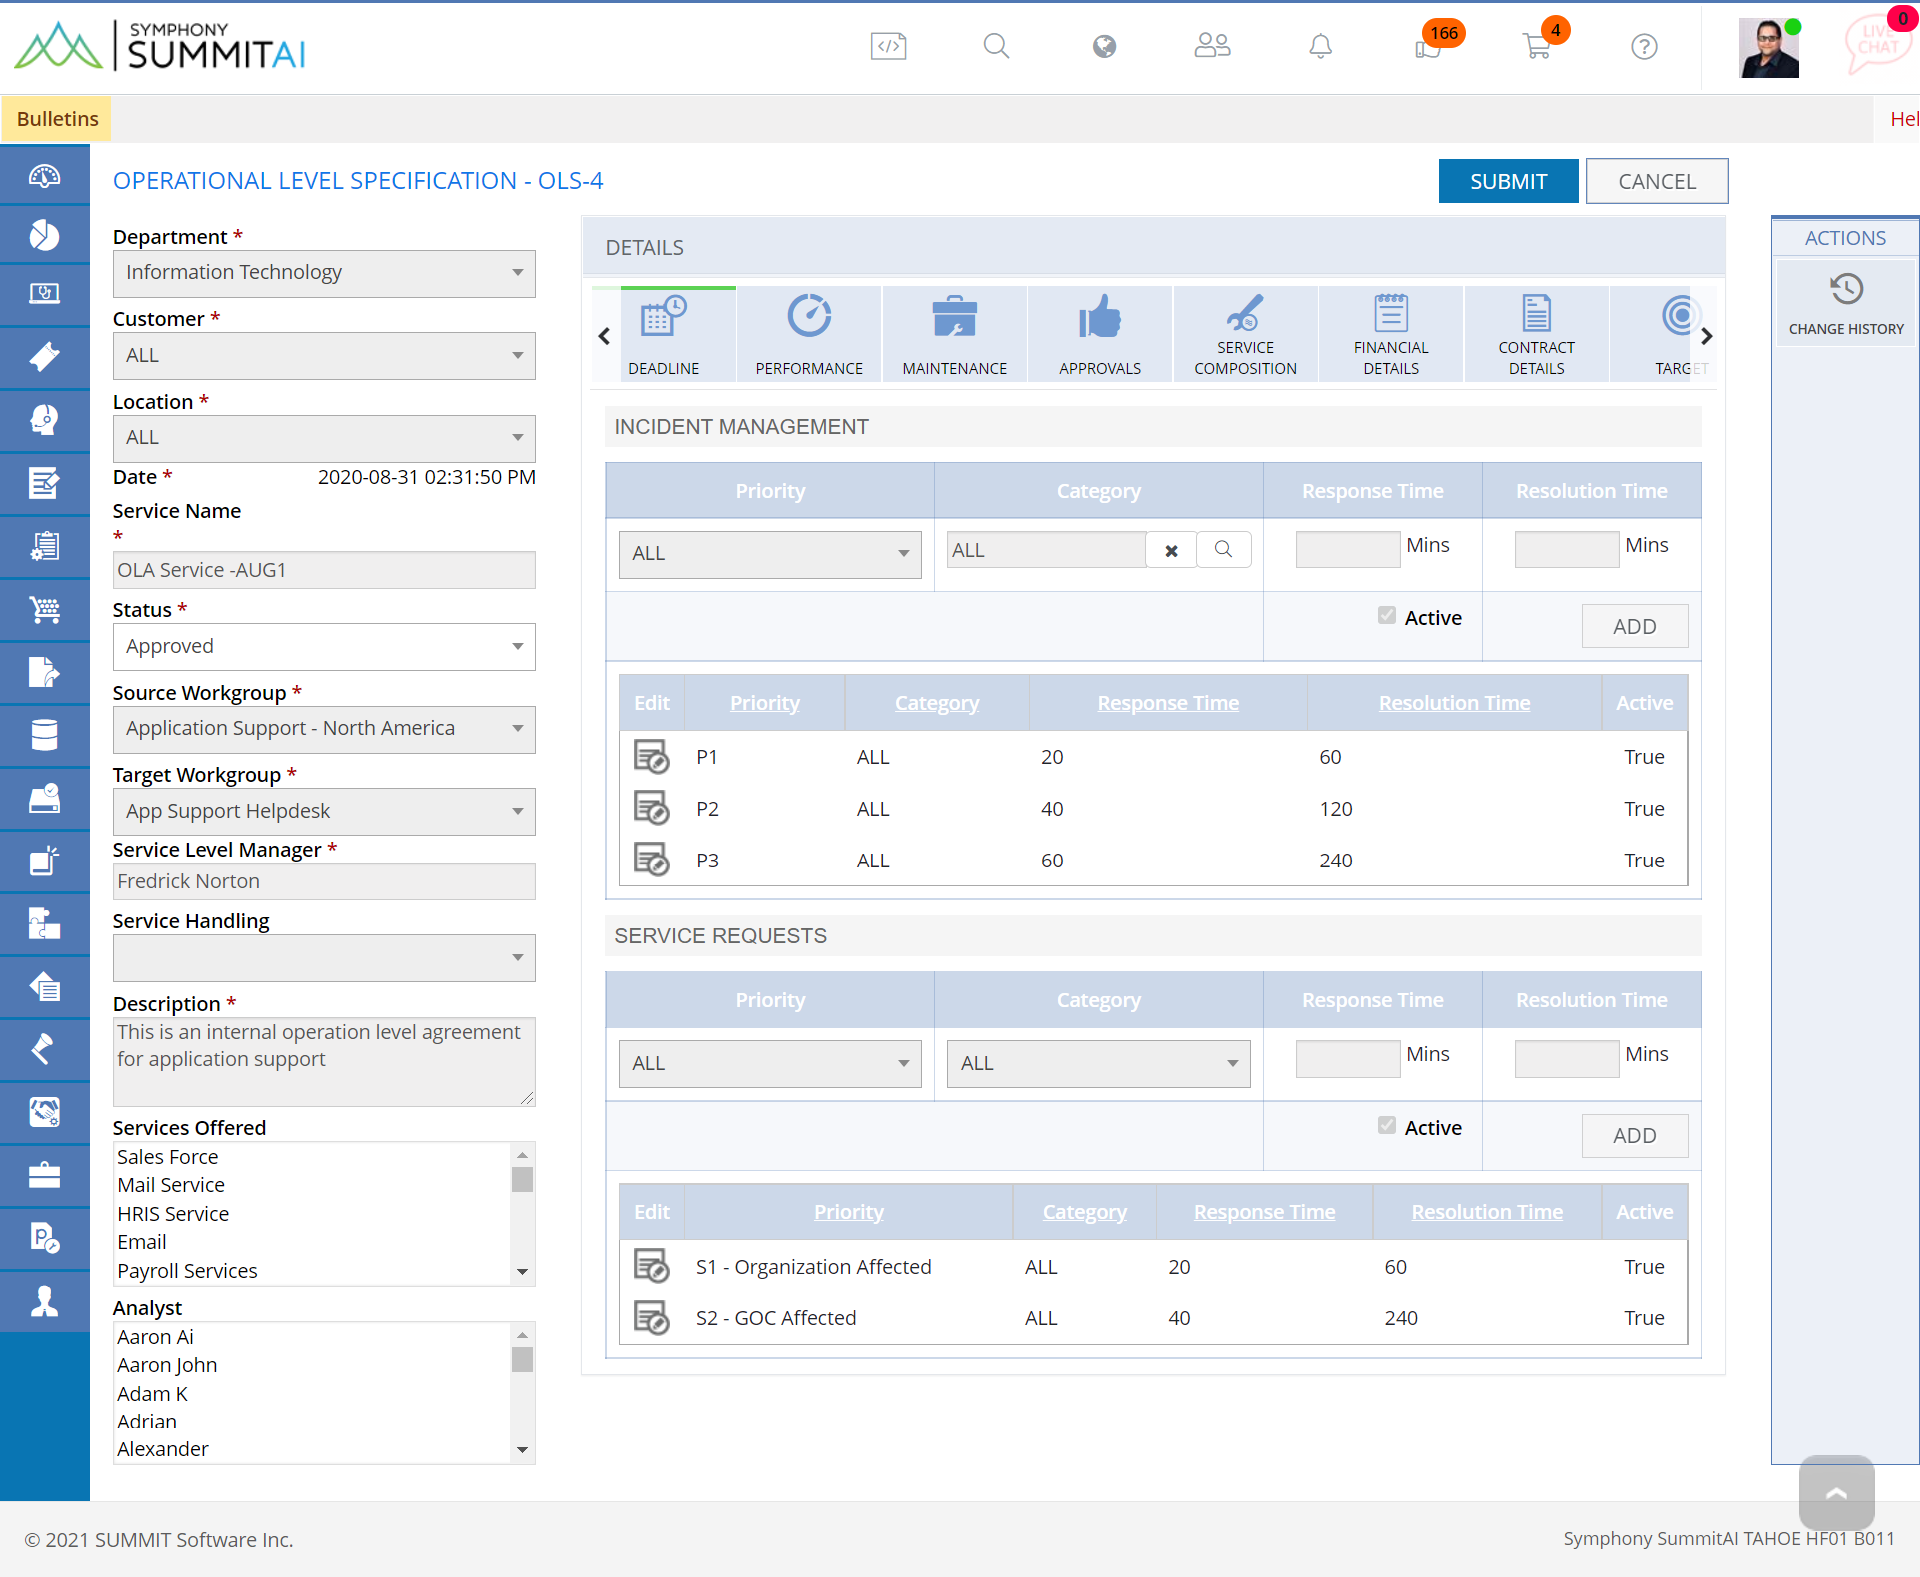Click the scroll-to-top button
The image size is (1920, 1577).
[1836, 1493]
